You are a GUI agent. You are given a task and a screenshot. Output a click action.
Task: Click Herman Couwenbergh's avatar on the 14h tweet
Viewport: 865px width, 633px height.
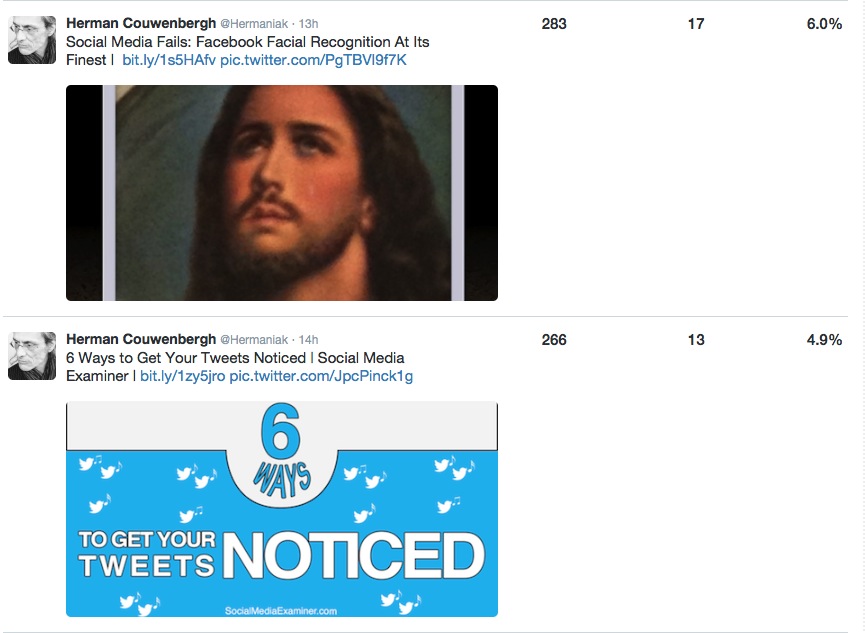tap(32, 356)
